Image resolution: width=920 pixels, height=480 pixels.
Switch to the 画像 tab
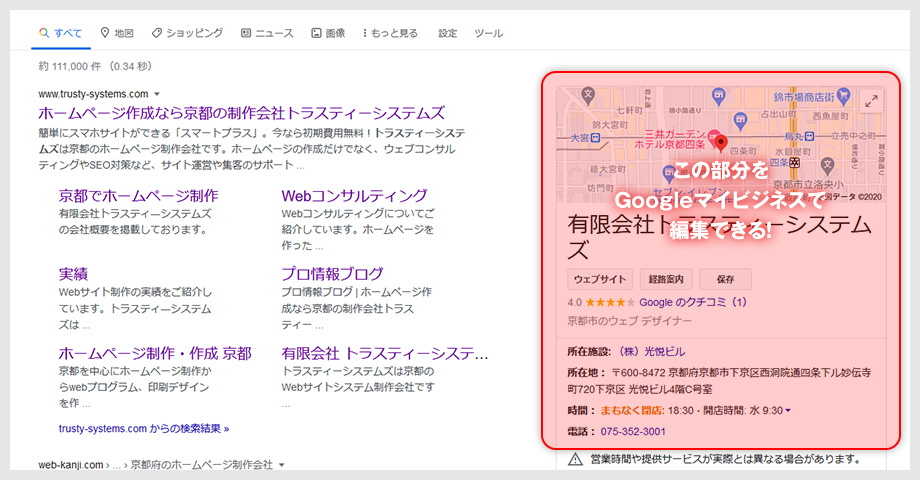(328, 33)
